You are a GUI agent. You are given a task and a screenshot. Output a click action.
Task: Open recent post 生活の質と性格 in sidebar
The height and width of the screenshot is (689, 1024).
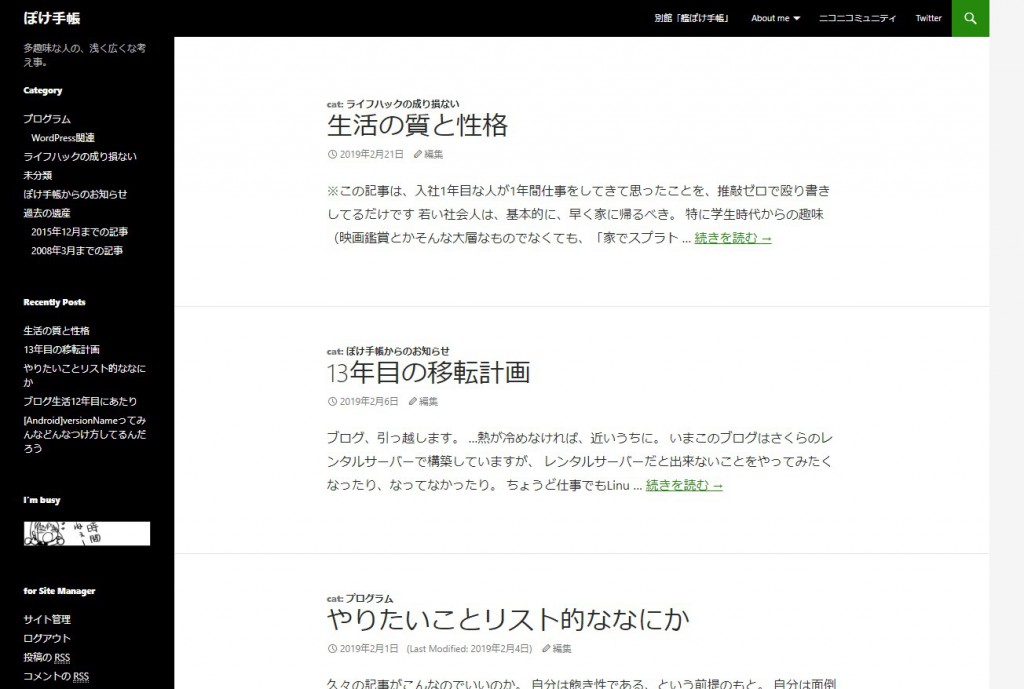pos(57,331)
